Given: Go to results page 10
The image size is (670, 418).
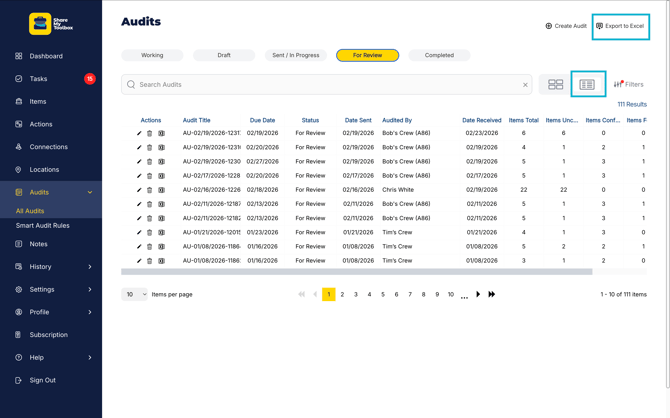Looking at the screenshot, I should pos(451,294).
